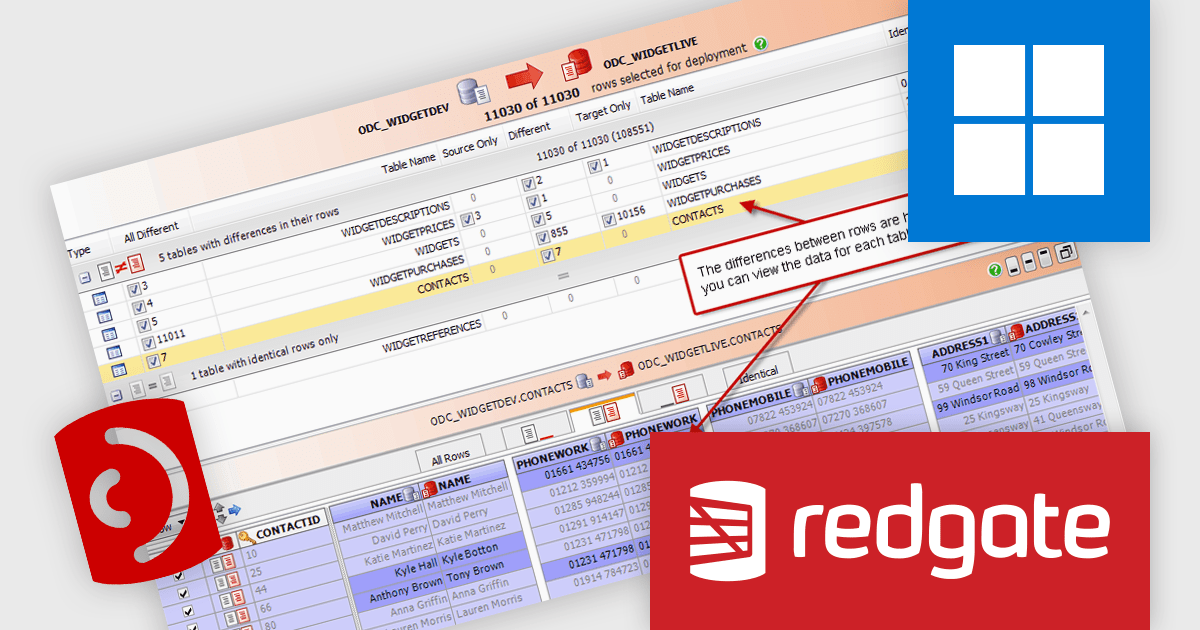Click the red deployment arrow between the databases
This screenshot has height=630, width=1200.
(x=525, y=75)
